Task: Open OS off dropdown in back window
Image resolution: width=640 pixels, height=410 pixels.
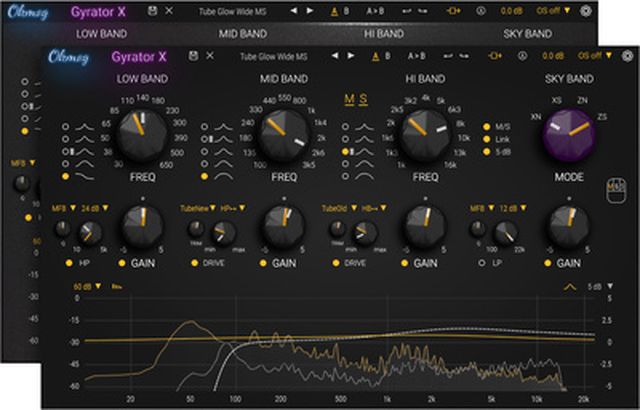Action: [553, 11]
